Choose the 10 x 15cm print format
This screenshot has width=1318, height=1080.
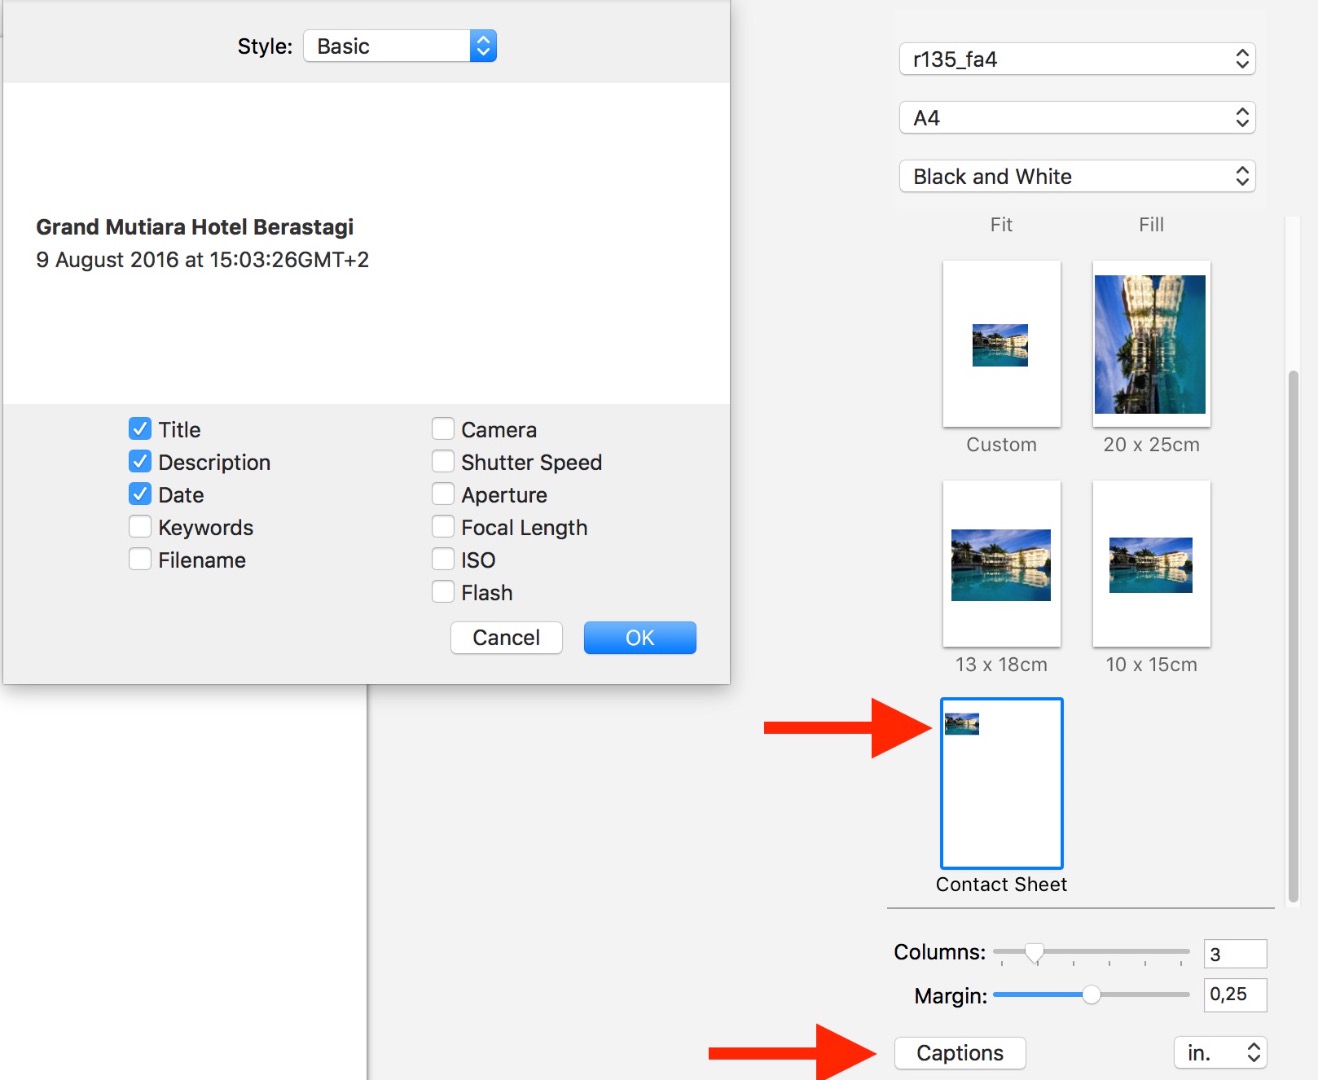coord(1150,564)
